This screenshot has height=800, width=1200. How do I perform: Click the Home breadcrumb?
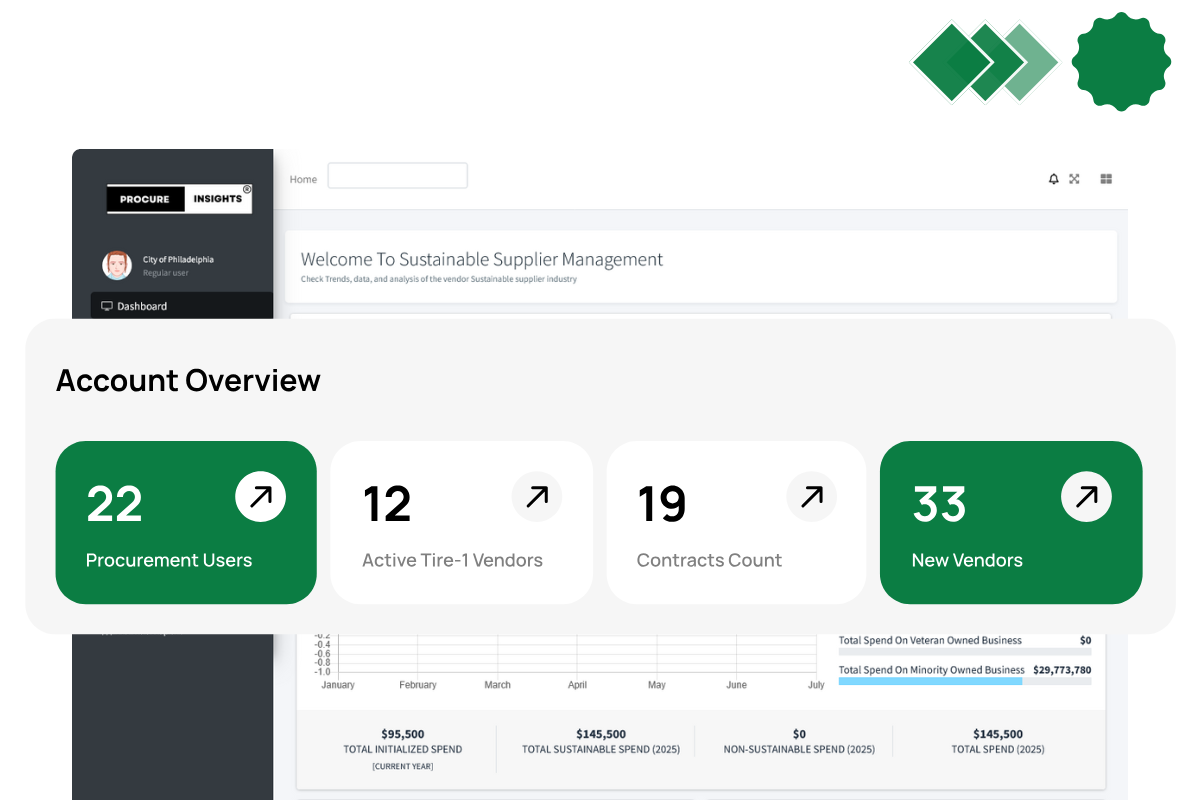point(303,179)
